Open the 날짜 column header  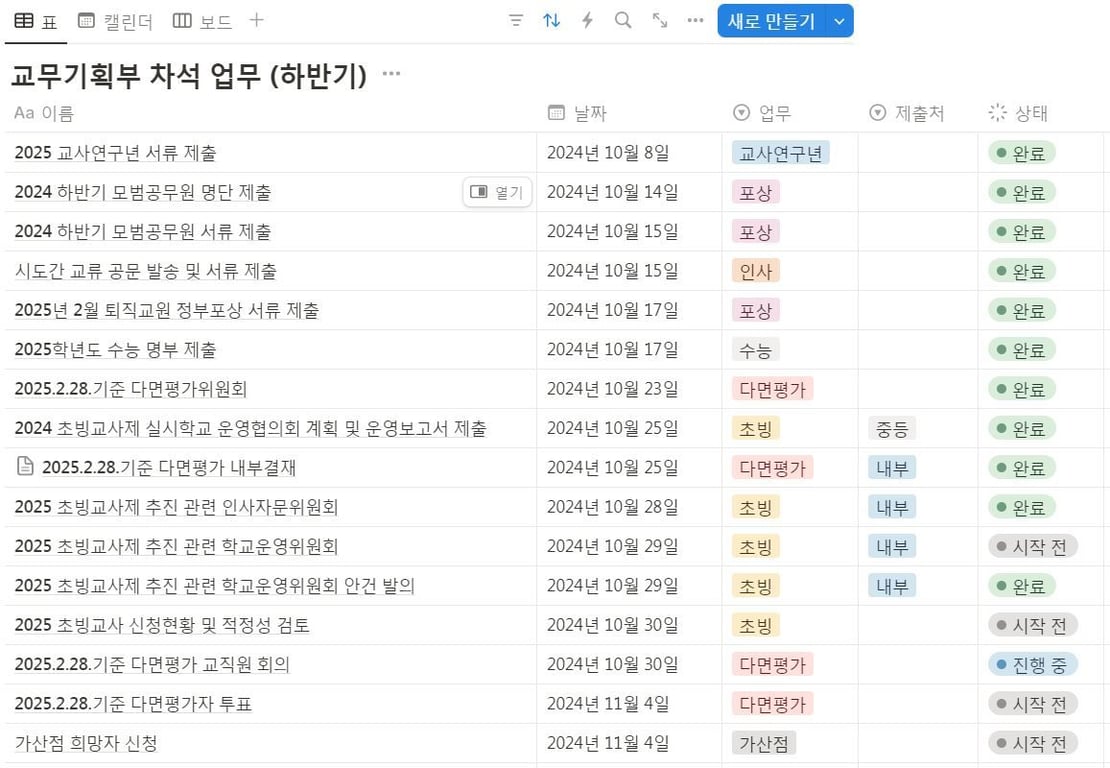[578, 113]
